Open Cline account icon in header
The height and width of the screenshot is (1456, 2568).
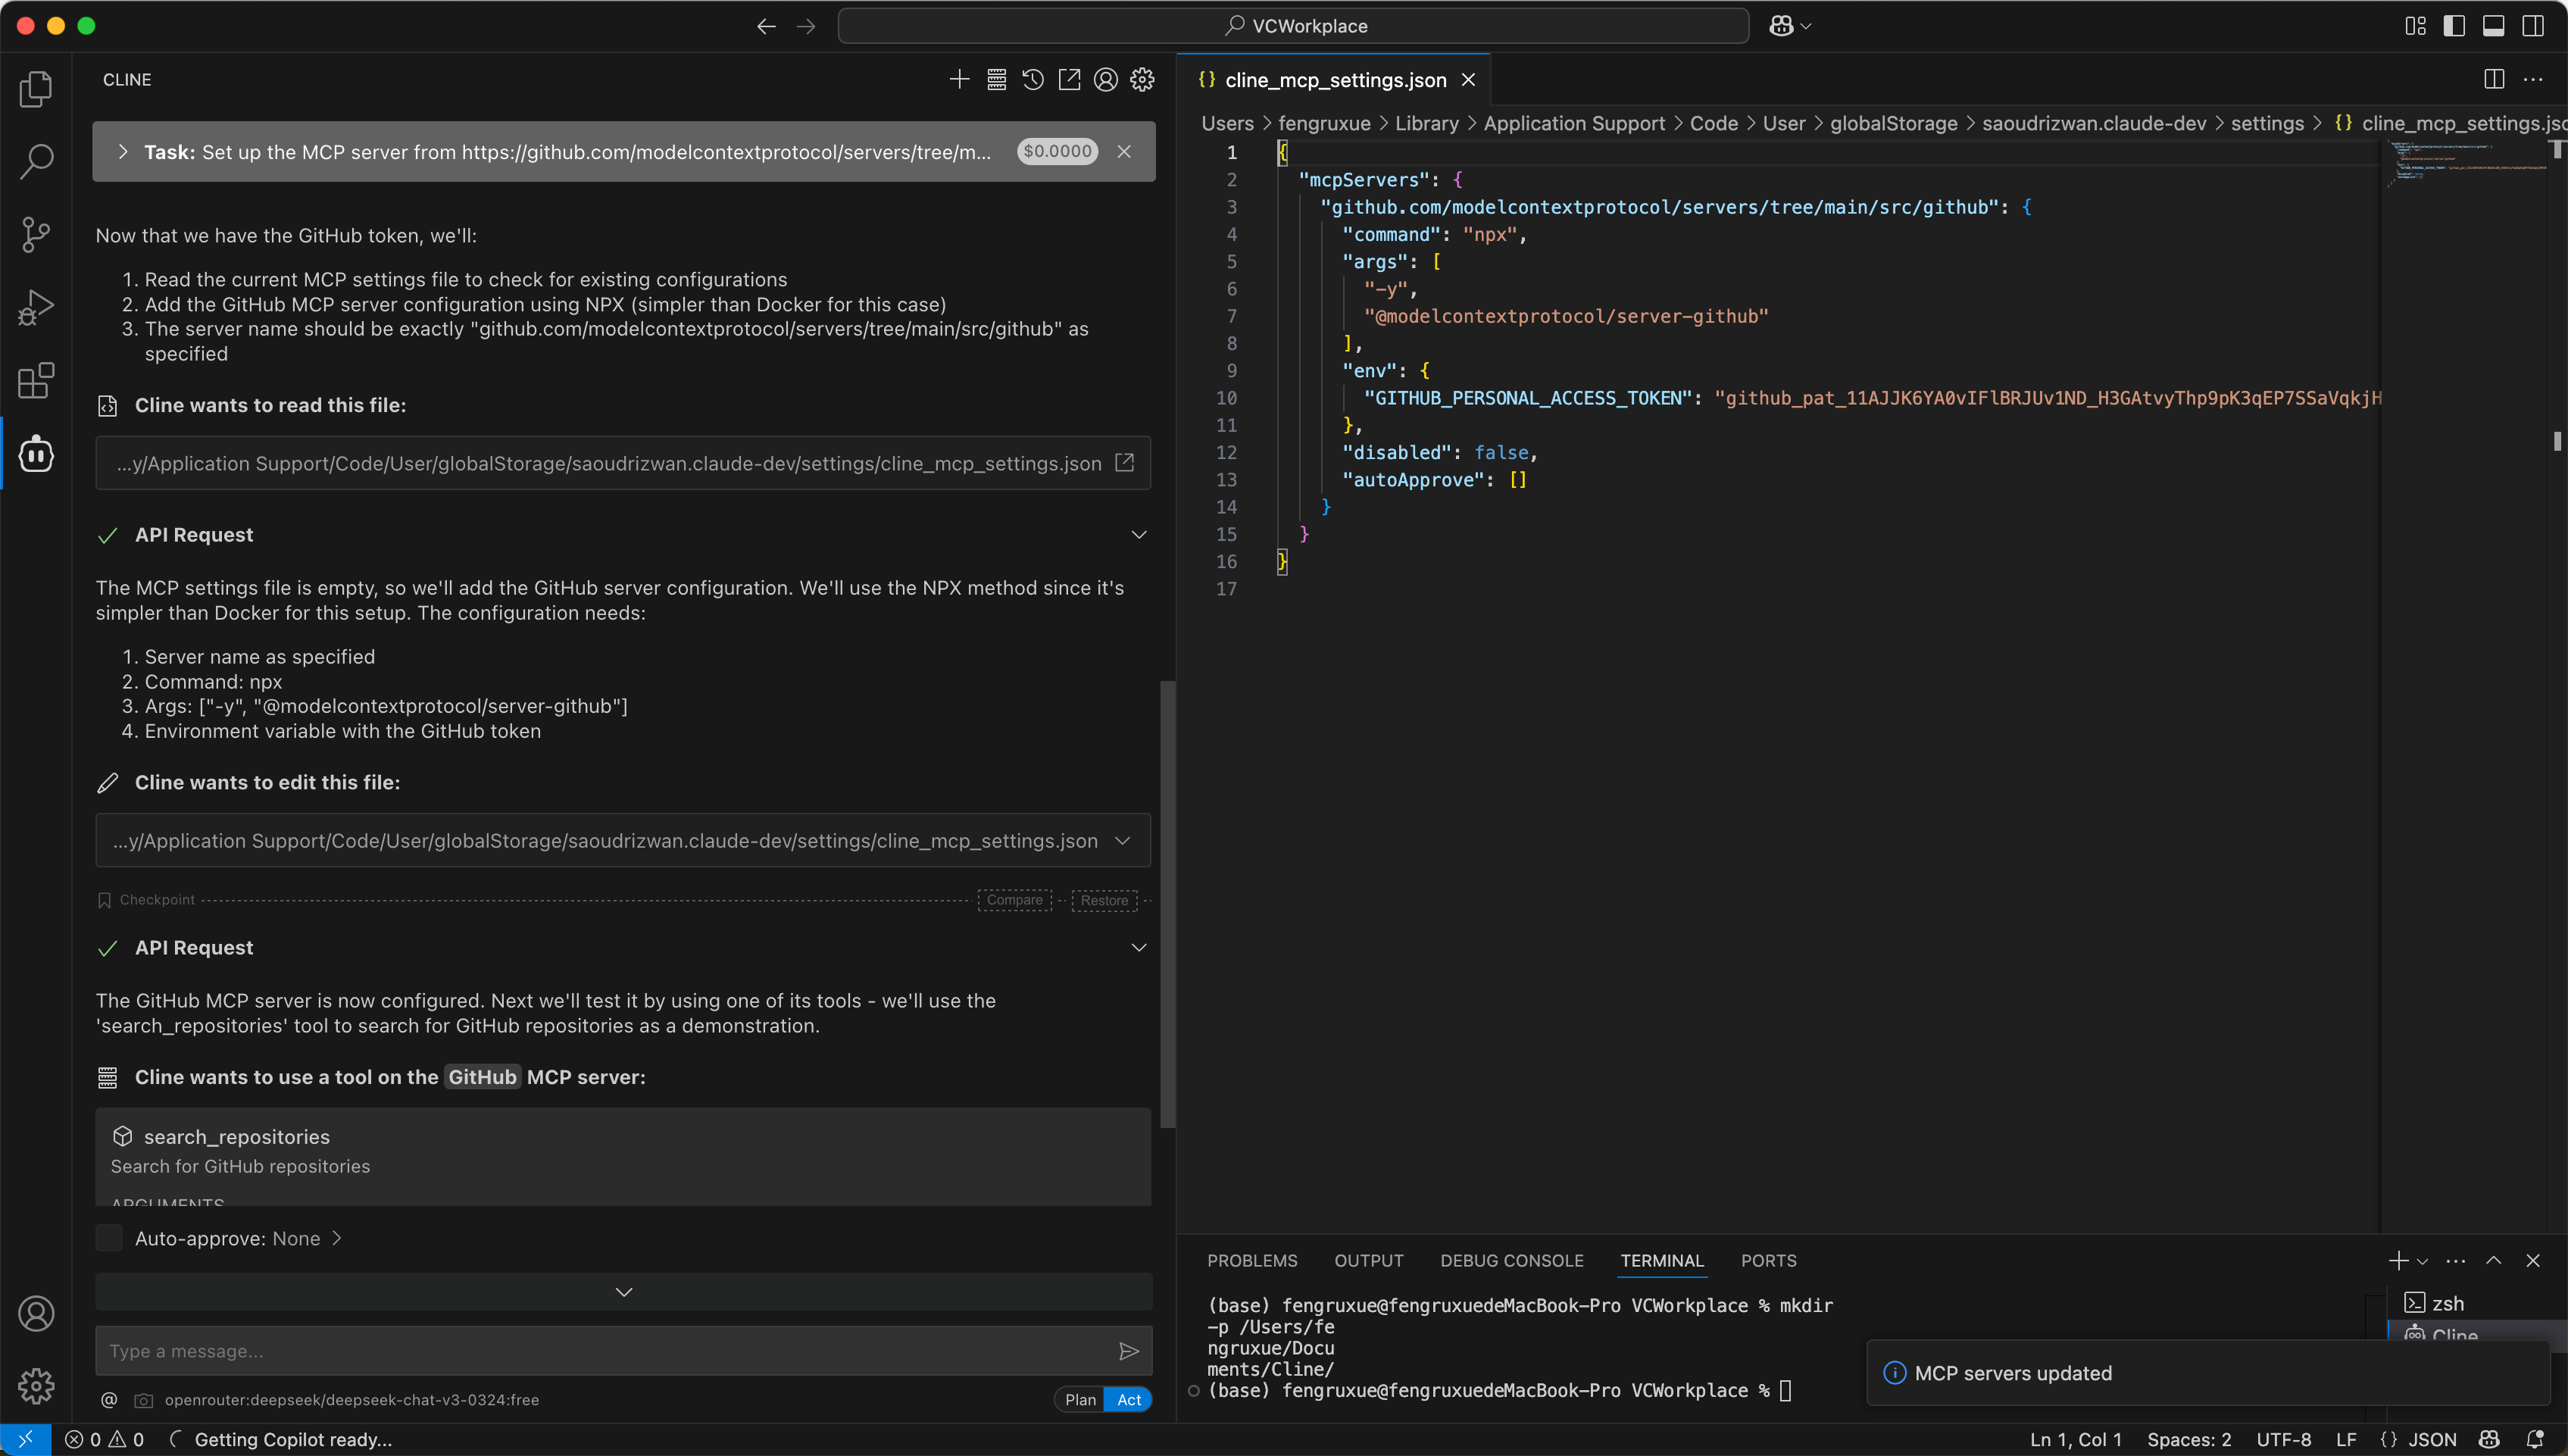(x=1105, y=80)
